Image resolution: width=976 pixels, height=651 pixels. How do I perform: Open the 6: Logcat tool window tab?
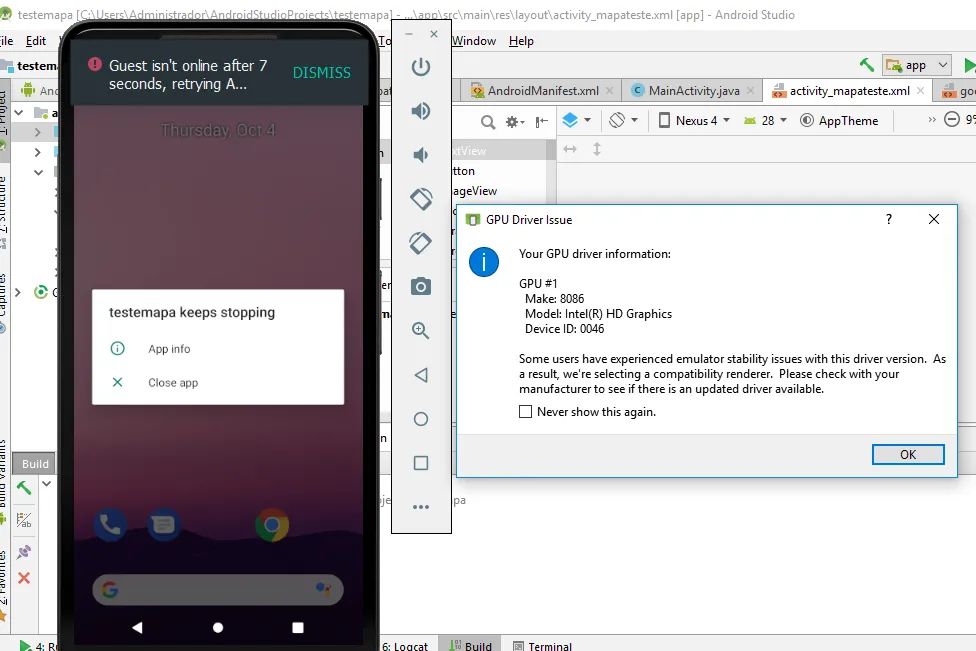pos(405,646)
